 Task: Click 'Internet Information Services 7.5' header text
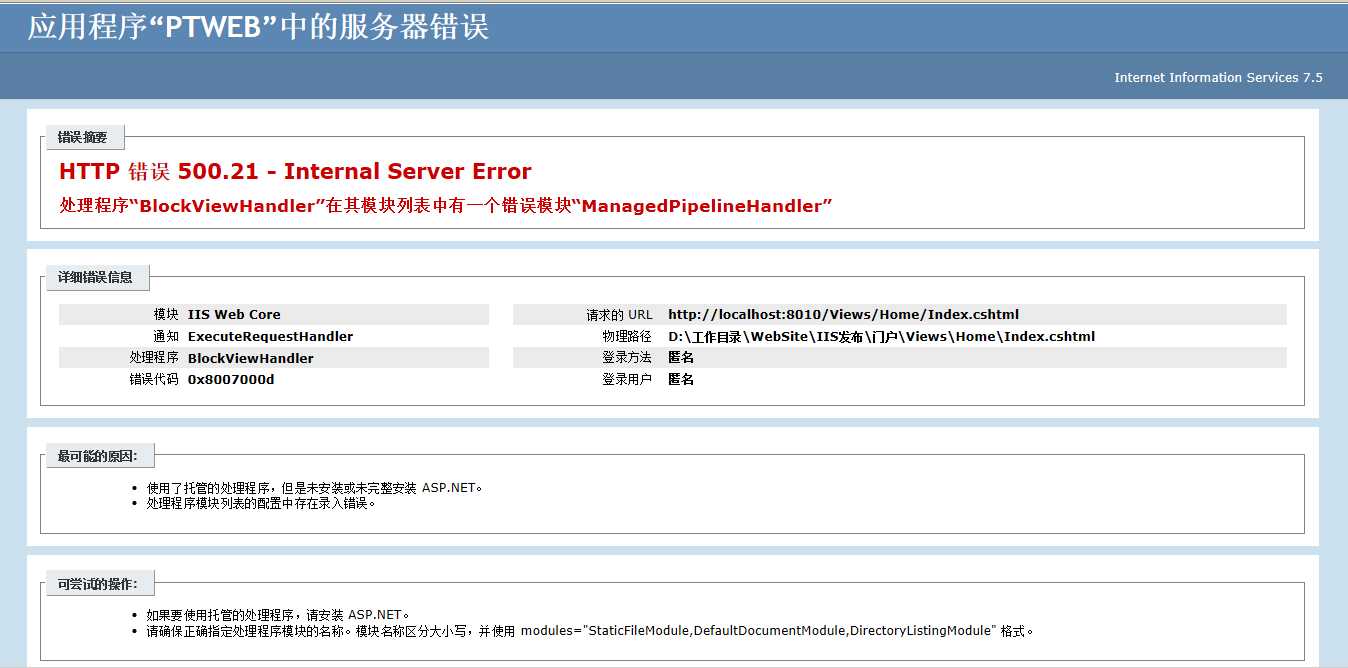click(1218, 77)
